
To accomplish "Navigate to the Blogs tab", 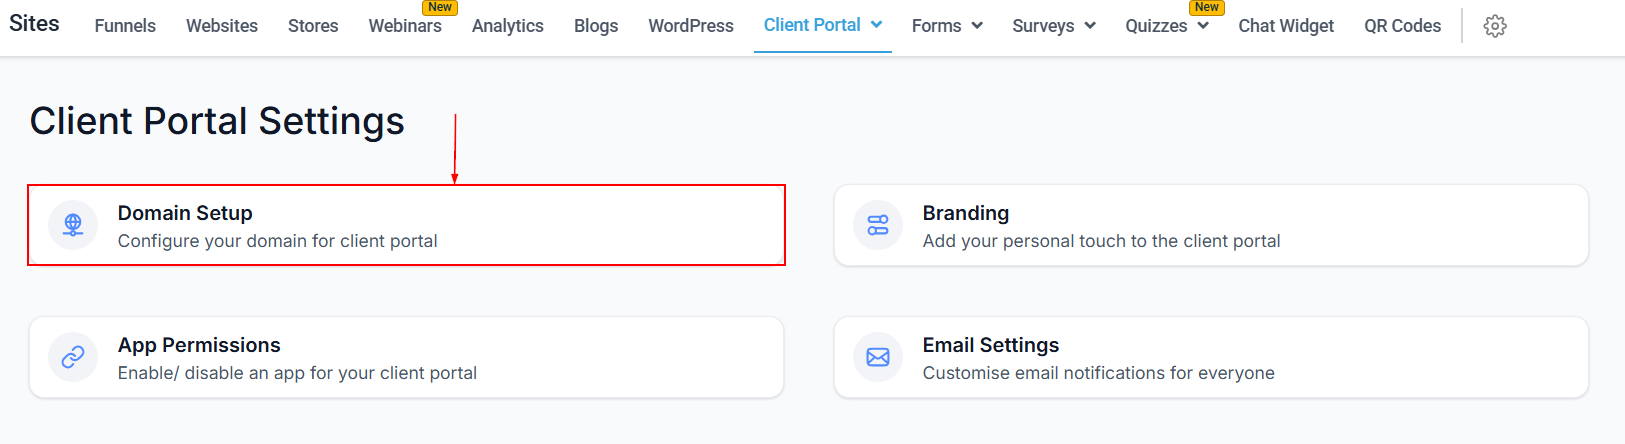I will tap(596, 26).
